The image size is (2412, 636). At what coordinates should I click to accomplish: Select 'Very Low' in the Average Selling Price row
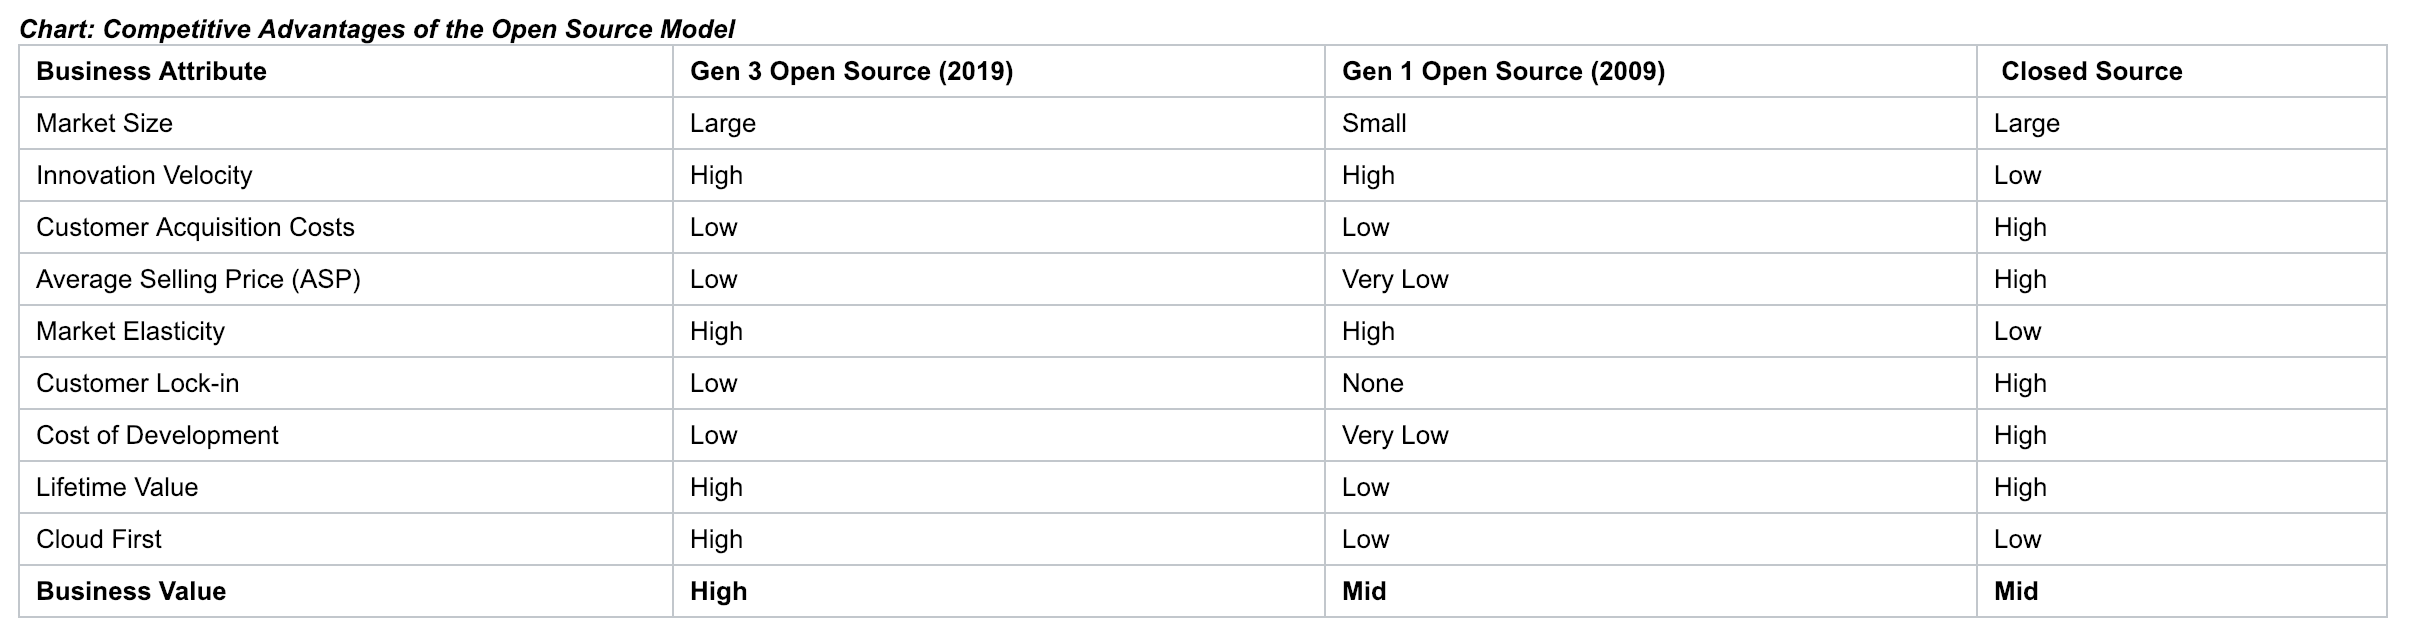[1394, 279]
